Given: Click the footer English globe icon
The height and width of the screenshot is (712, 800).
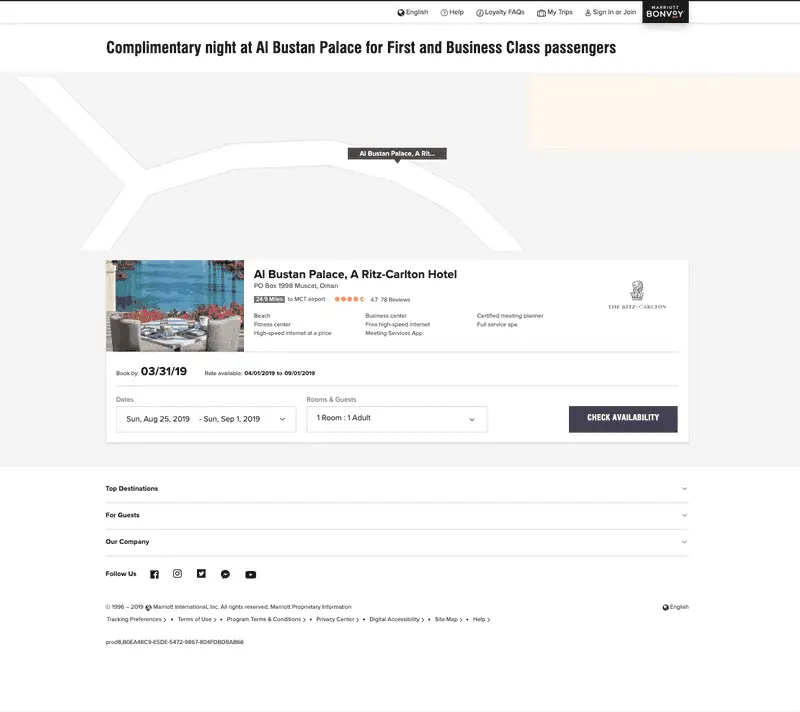Looking at the screenshot, I should tap(665, 607).
